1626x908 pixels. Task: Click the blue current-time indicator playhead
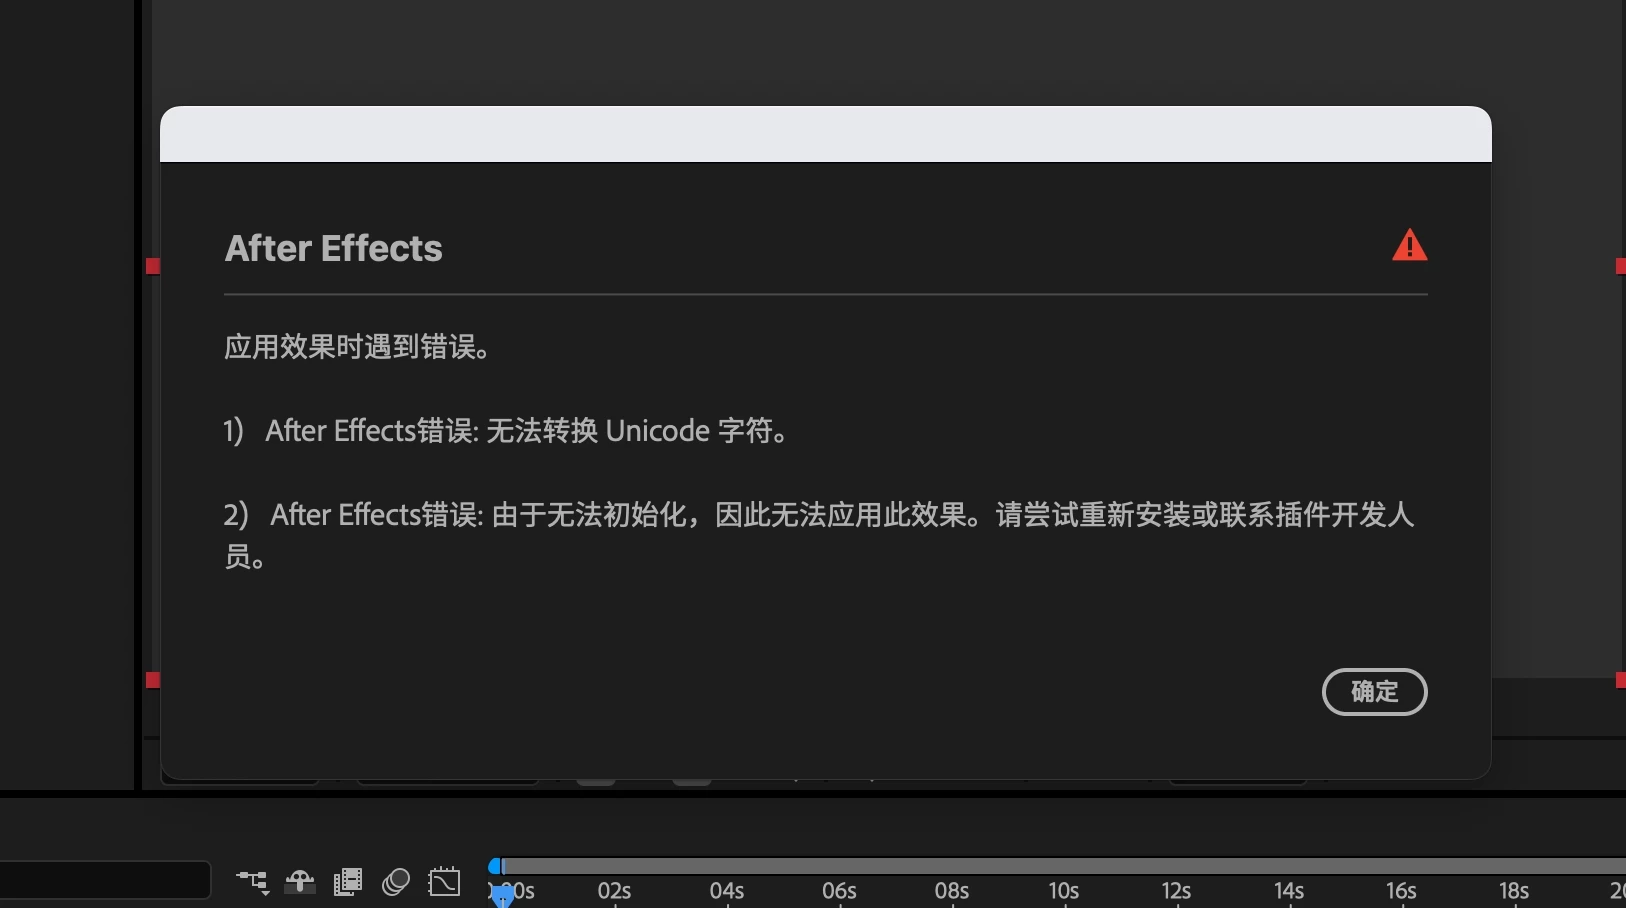coord(503,895)
